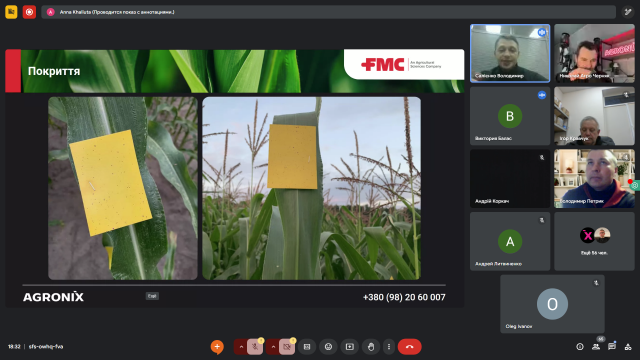Select the Андрей Литвиненко participant tile
This screenshot has width=640, height=360.
coord(510,241)
